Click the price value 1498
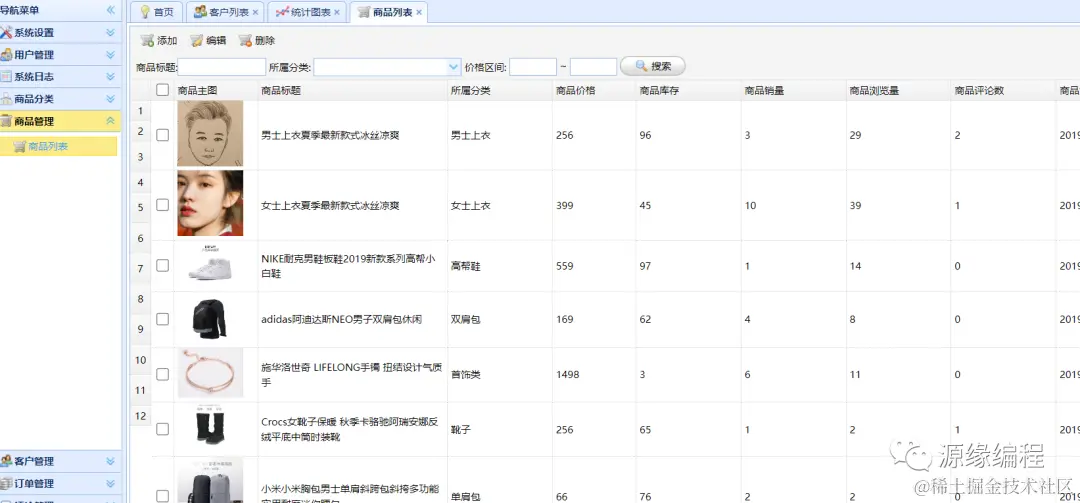Viewport: 1080px width, 503px height. click(568, 375)
